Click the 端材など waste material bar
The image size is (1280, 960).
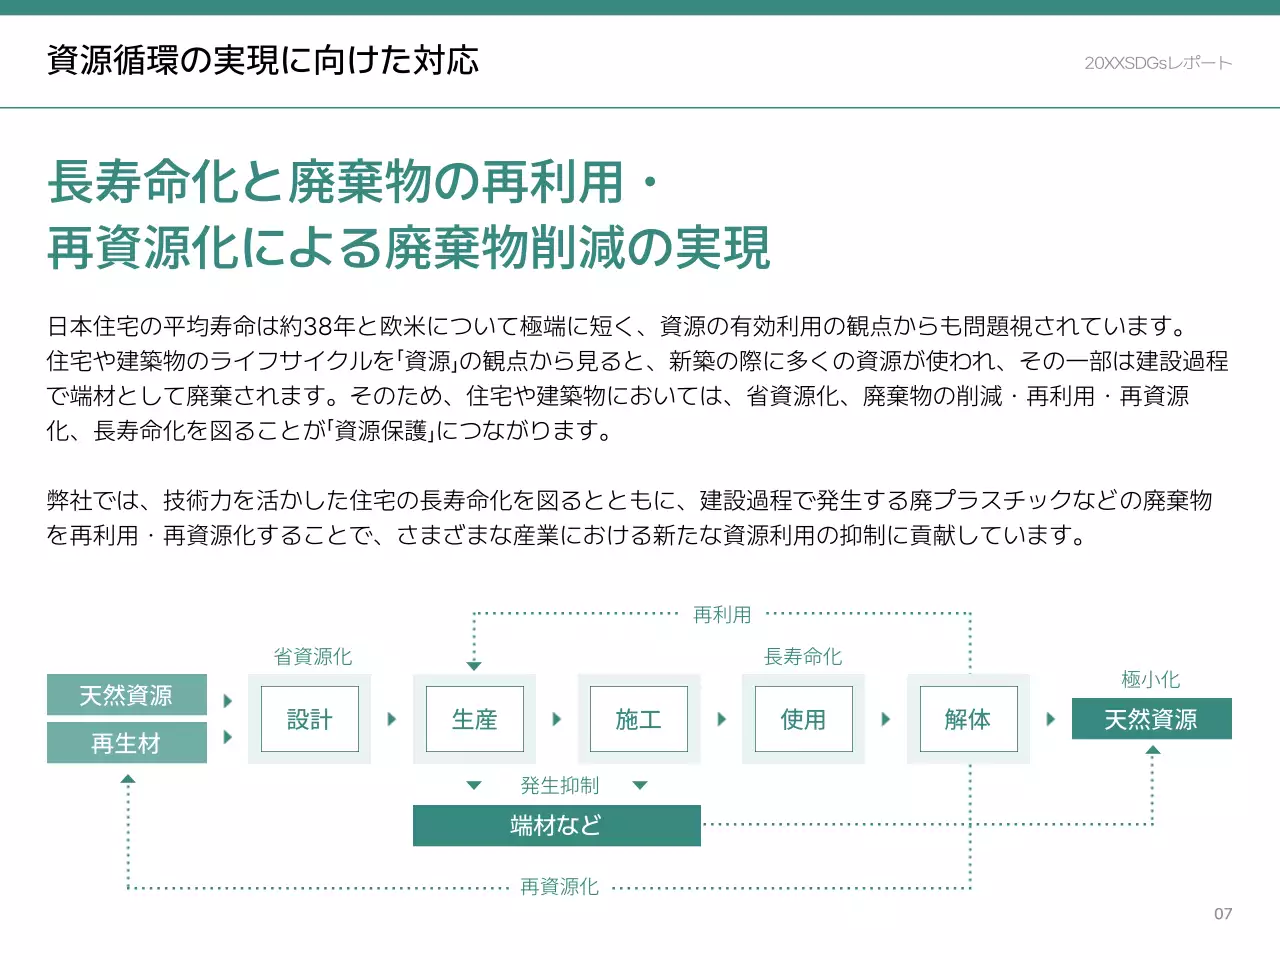click(x=555, y=825)
